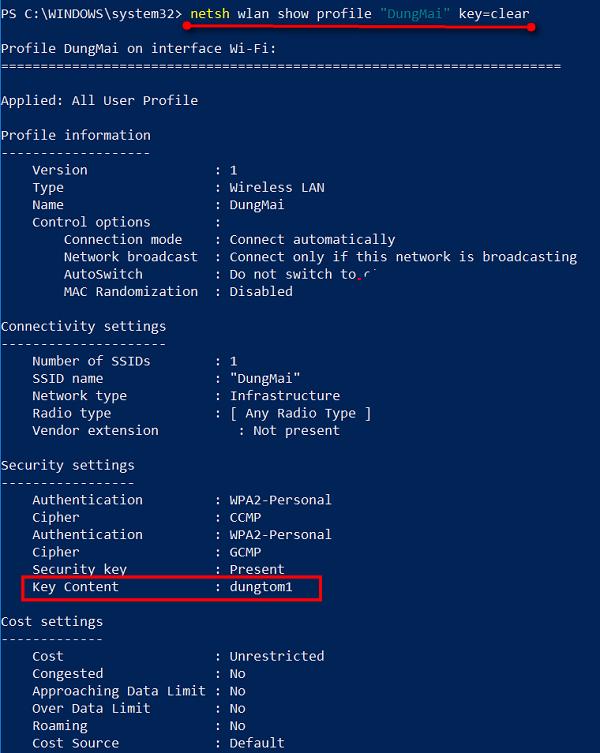Screen dimensions: 600x753
Task: Click the key=clear parameter in the command
Action: tap(494, 13)
